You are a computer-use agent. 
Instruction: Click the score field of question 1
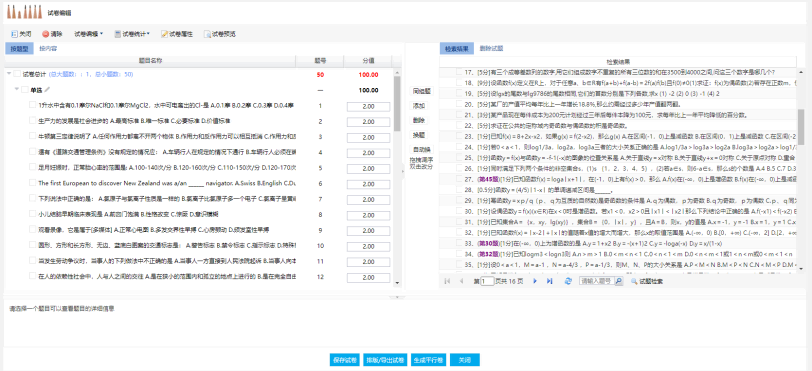tap(366, 106)
